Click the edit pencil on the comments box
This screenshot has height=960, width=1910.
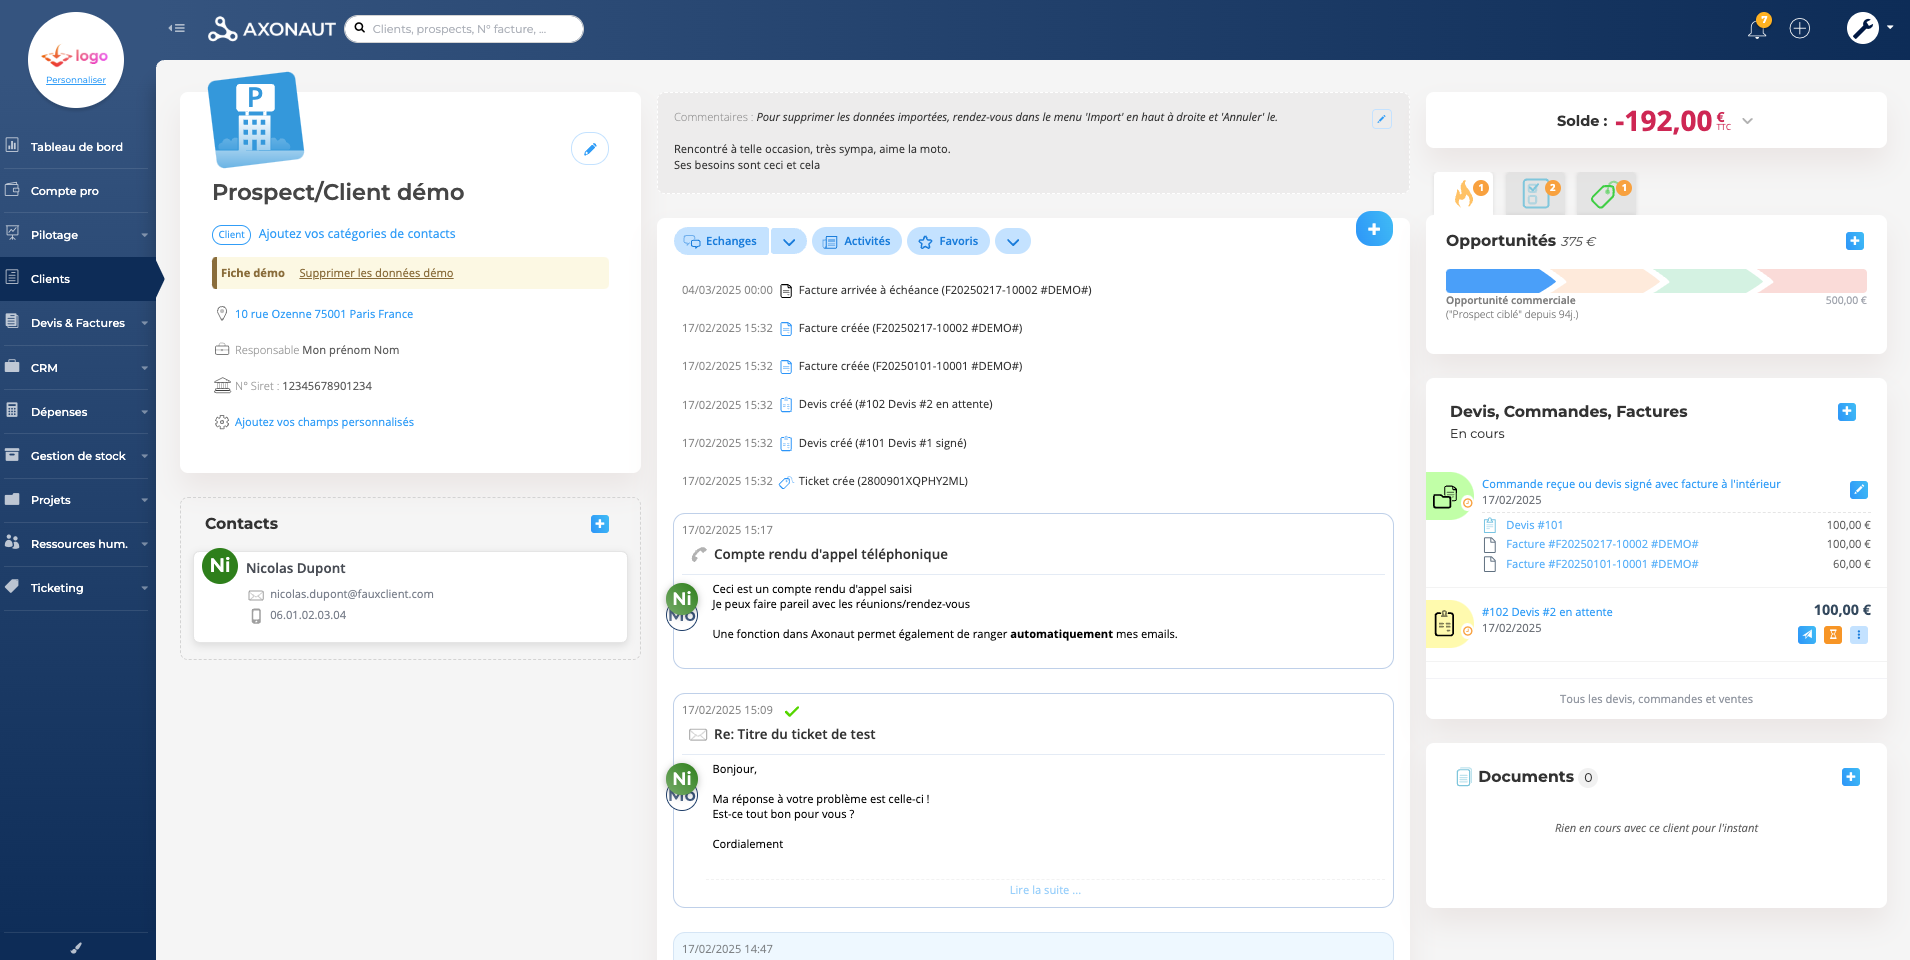point(1382,119)
